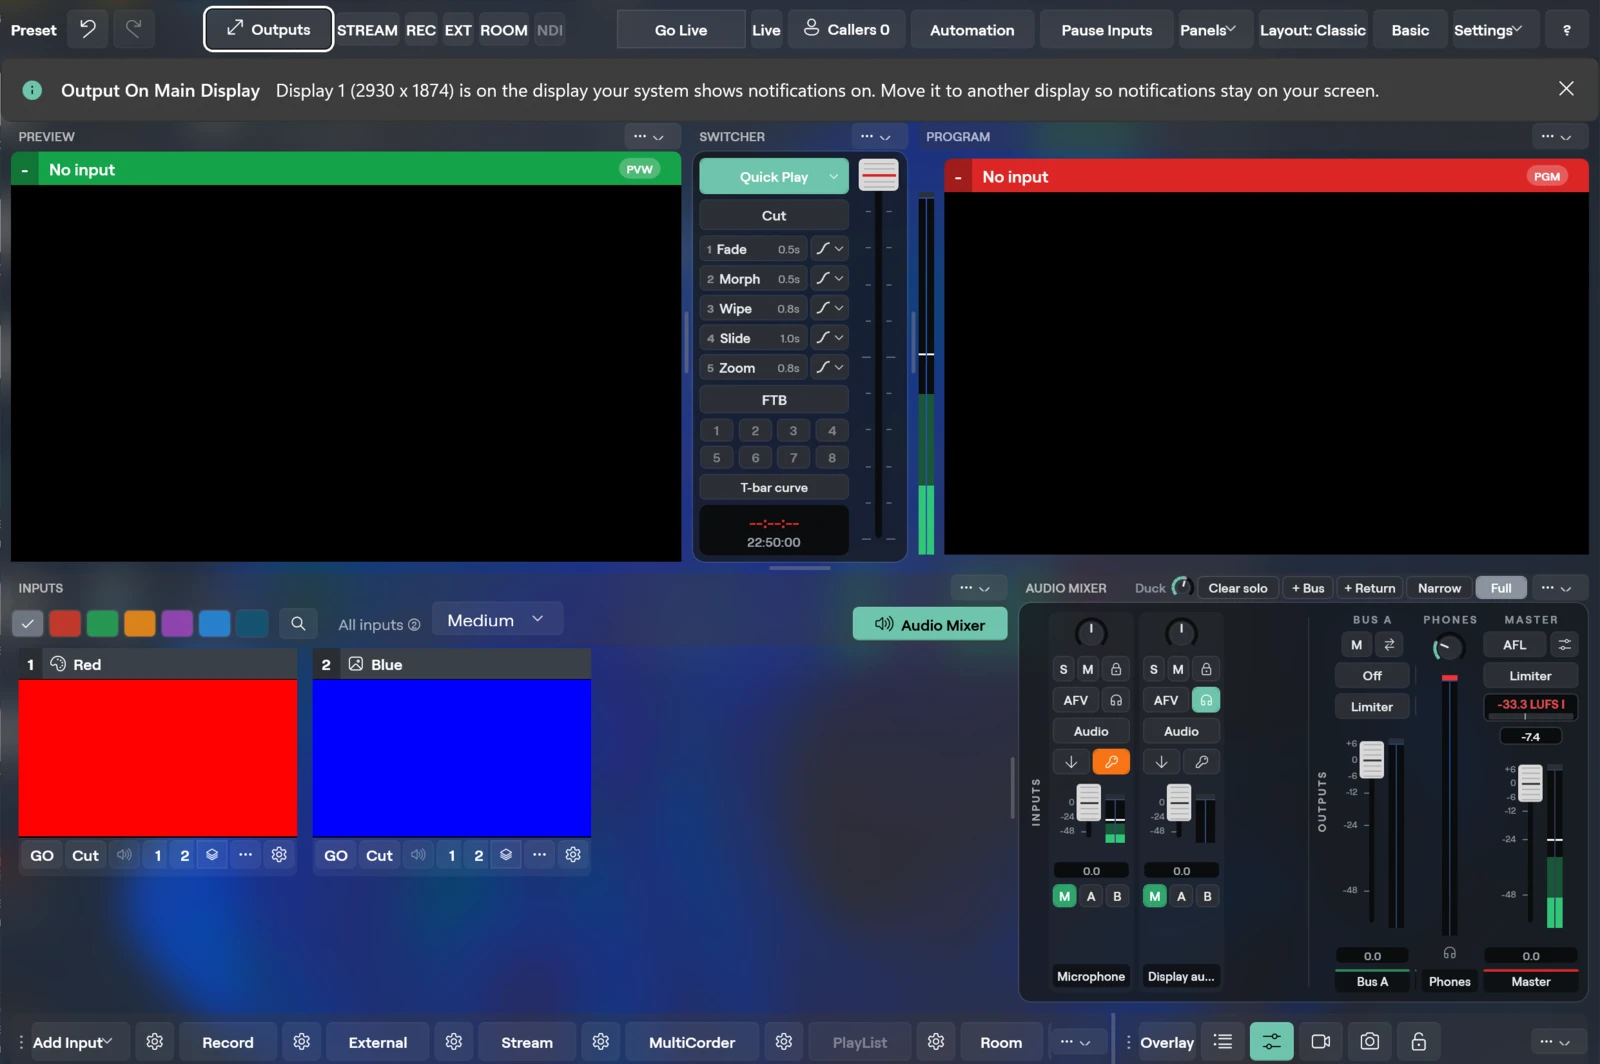Filter inputs by red color swatch
Image resolution: width=1600 pixels, height=1064 pixels.
click(x=65, y=623)
